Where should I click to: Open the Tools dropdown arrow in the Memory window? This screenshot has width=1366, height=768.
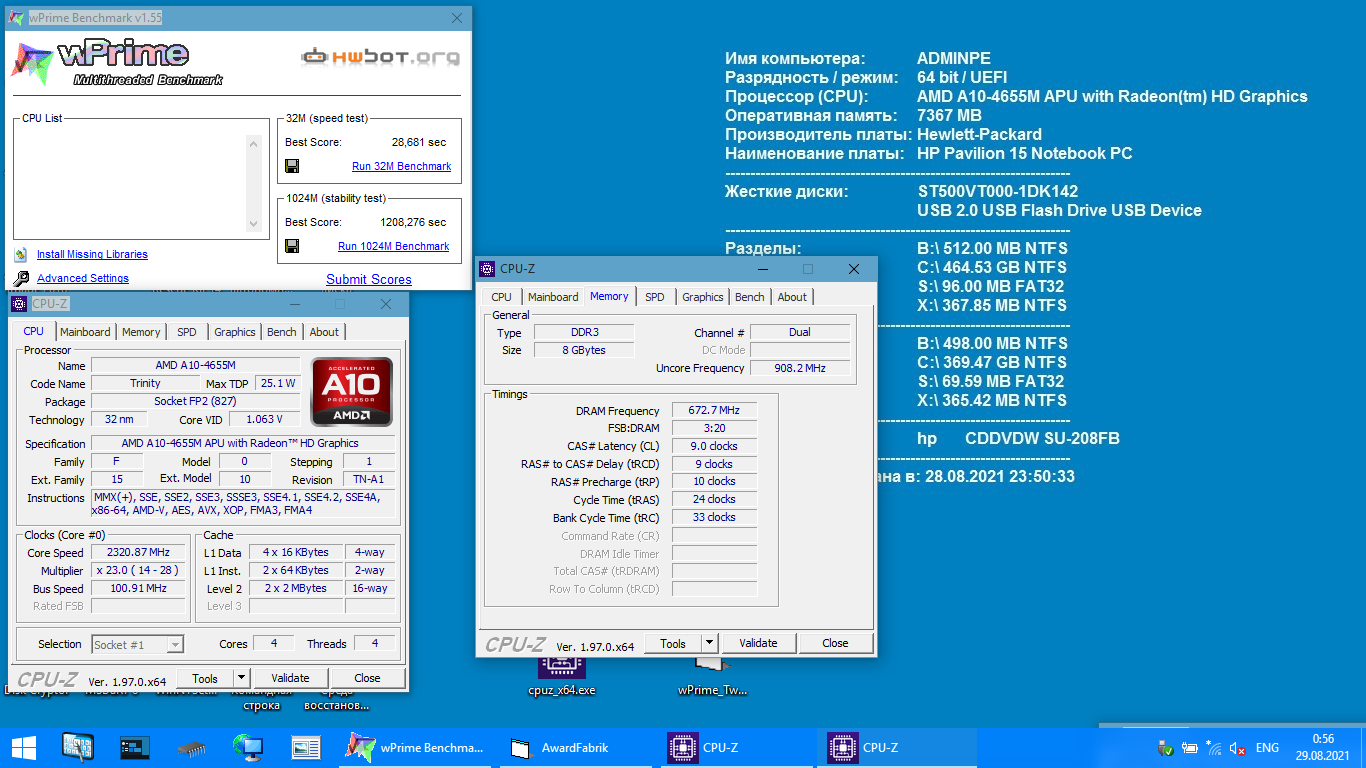(x=710, y=643)
